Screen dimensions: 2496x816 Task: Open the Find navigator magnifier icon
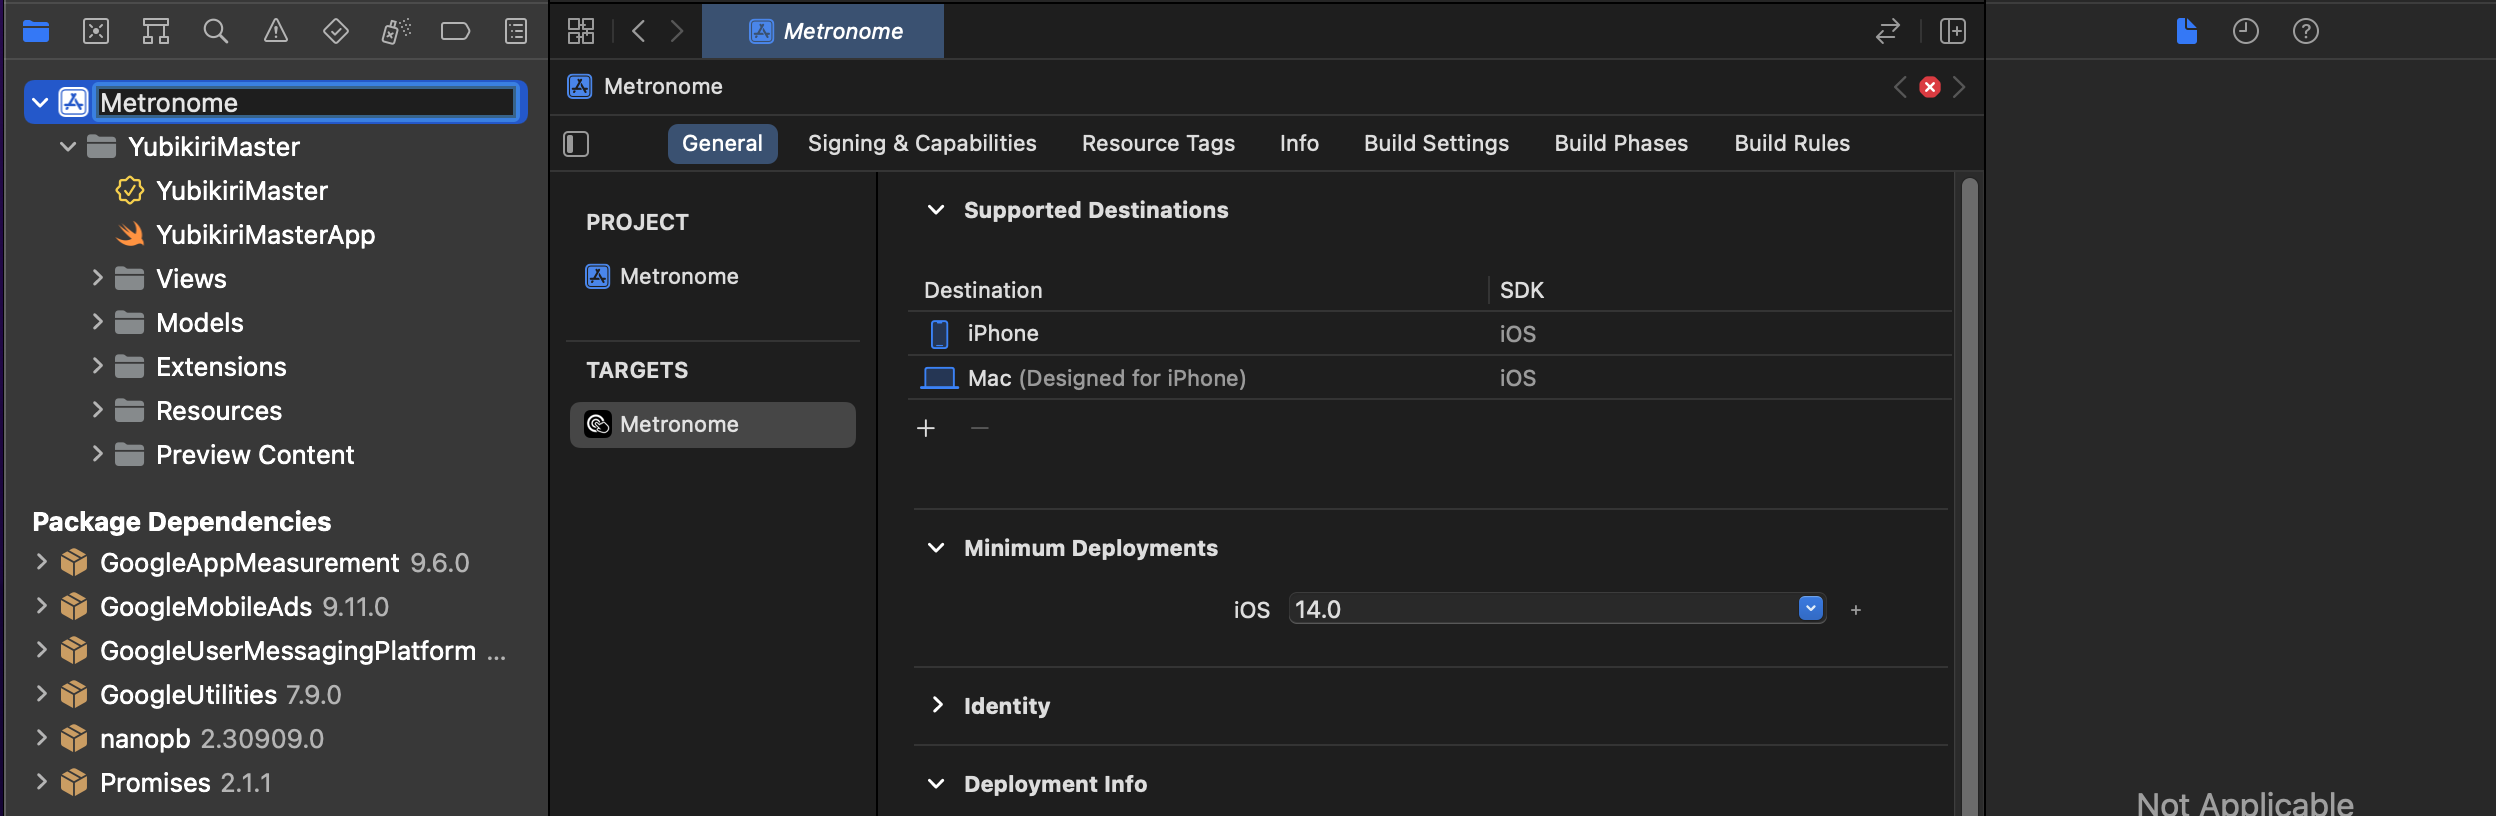216,31
